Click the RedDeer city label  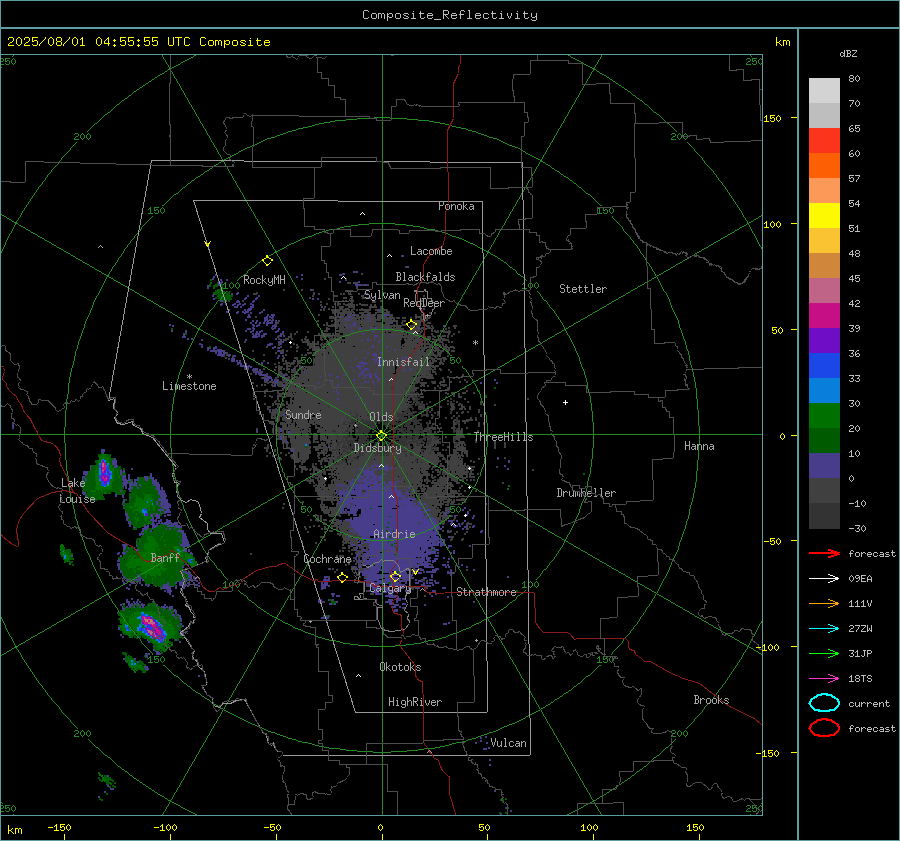coord(424,303)
